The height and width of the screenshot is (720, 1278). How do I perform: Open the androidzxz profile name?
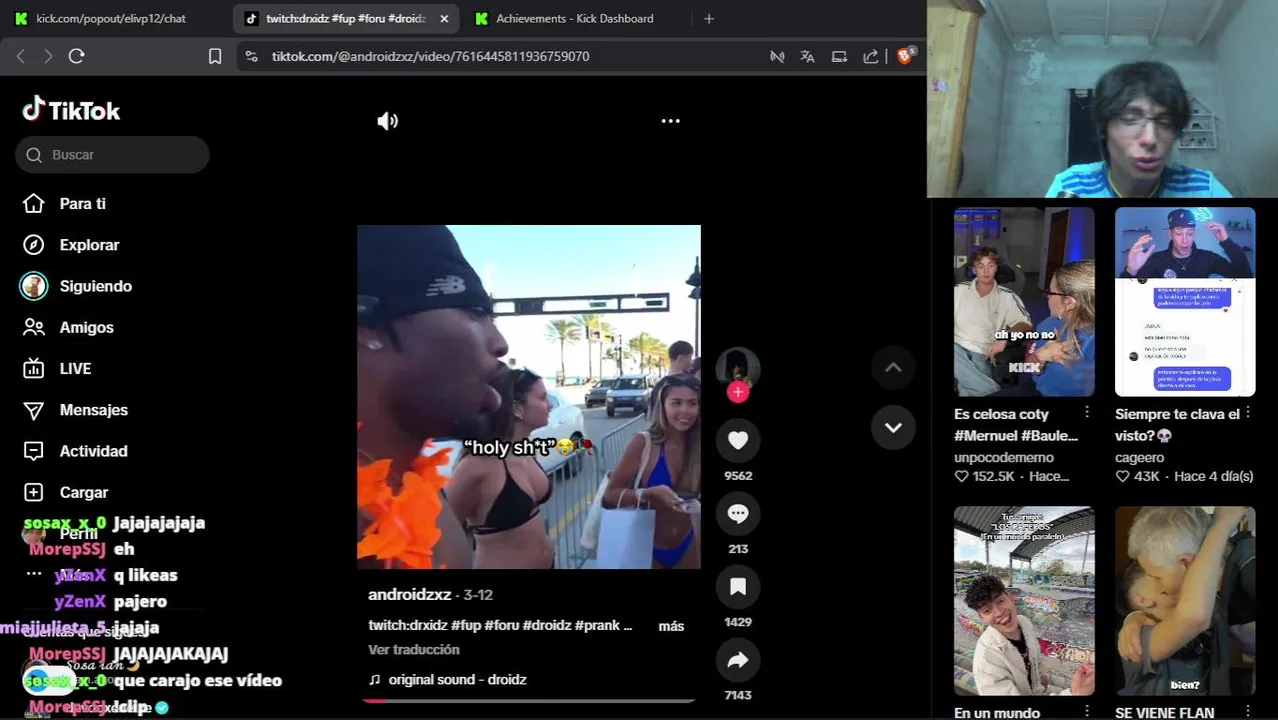point(410,594)
